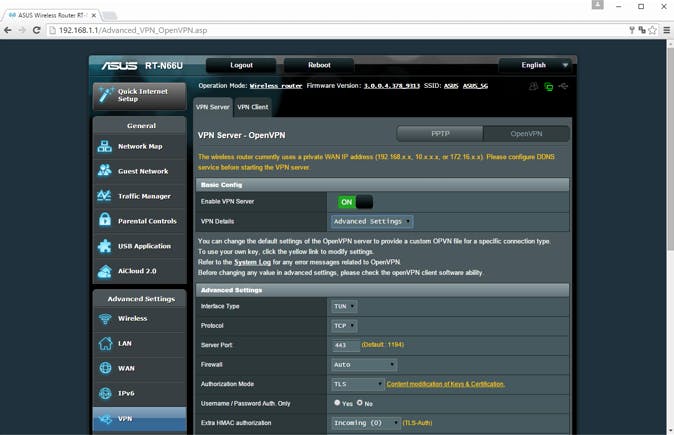Viewport: 674px width, 435px height.
Task: Open the Guest Network icon
Action: pyautogui.click(x=104, y=171)
